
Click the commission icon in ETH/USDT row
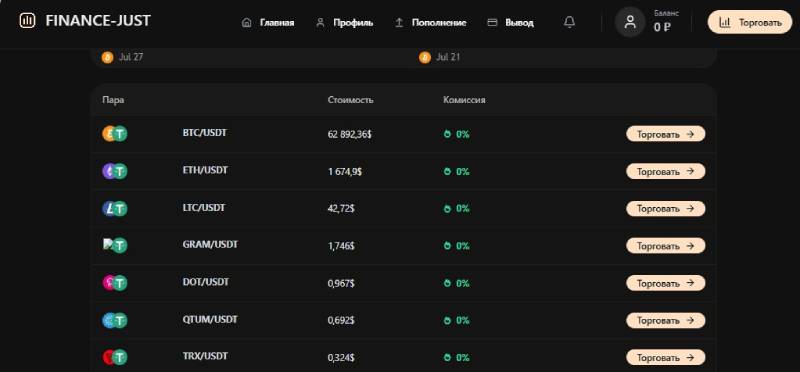point(447,171)
